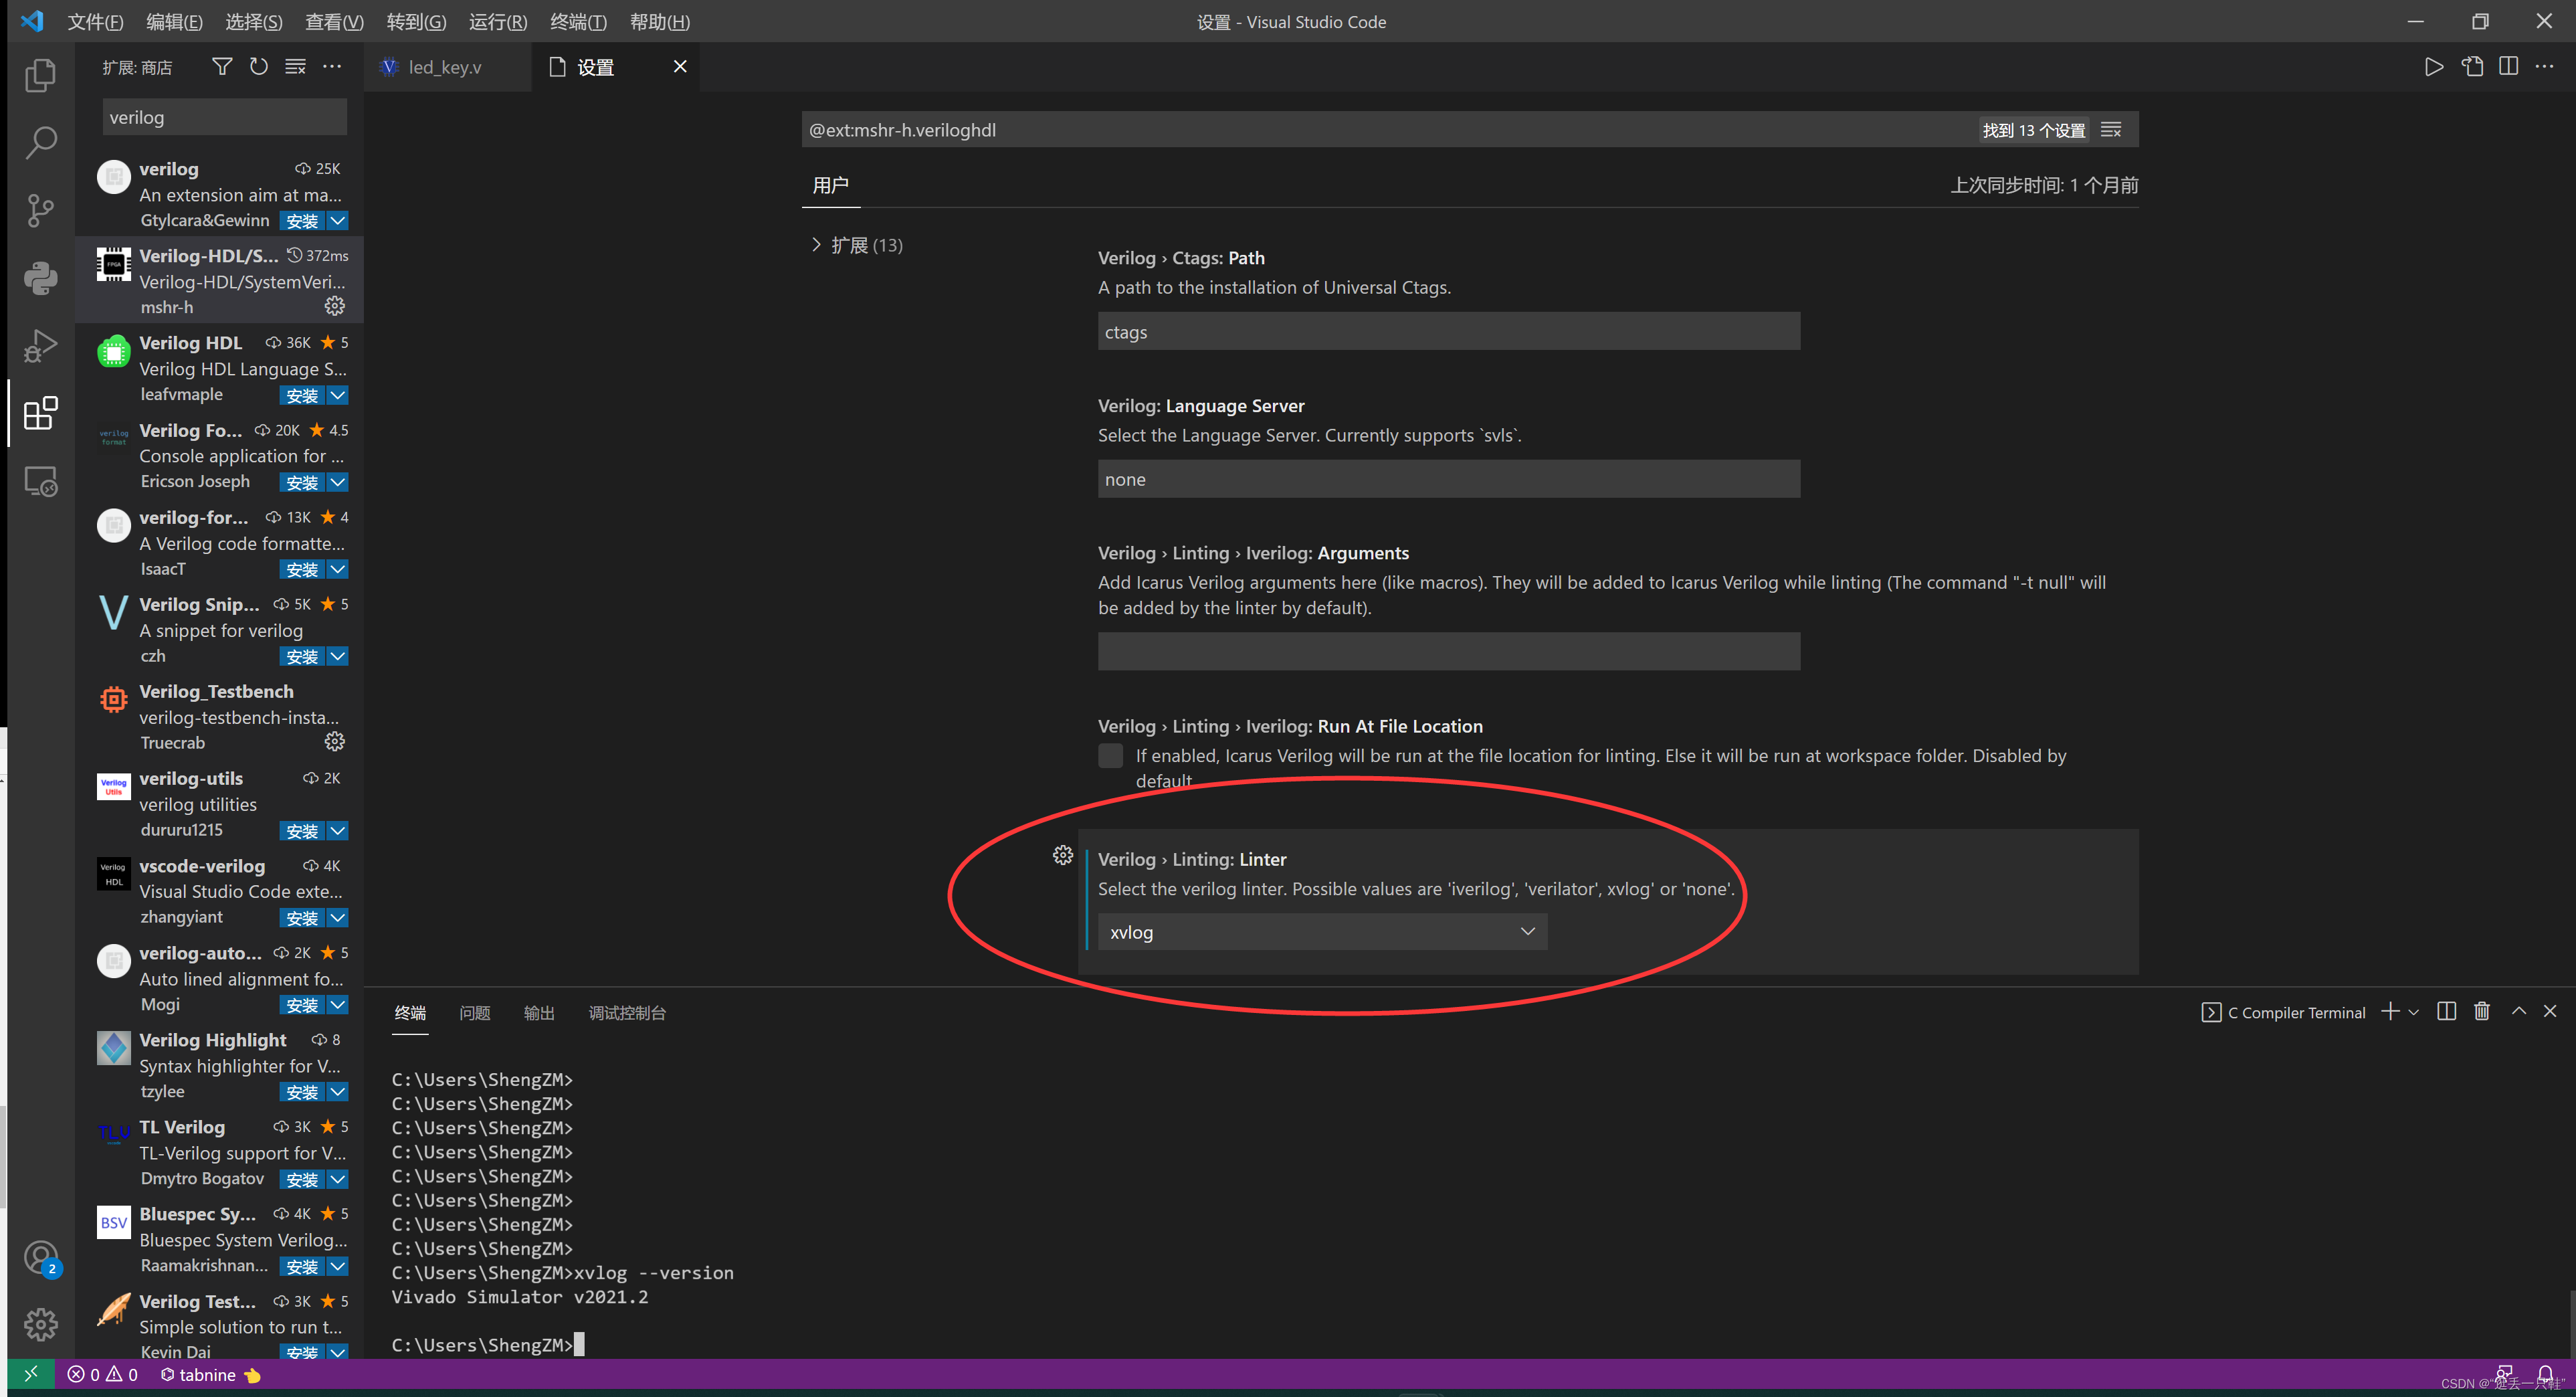Install the verilog-utils extension
Image resolution: width=2576 pixels, height=1397 pixels.
coord(301,831)
